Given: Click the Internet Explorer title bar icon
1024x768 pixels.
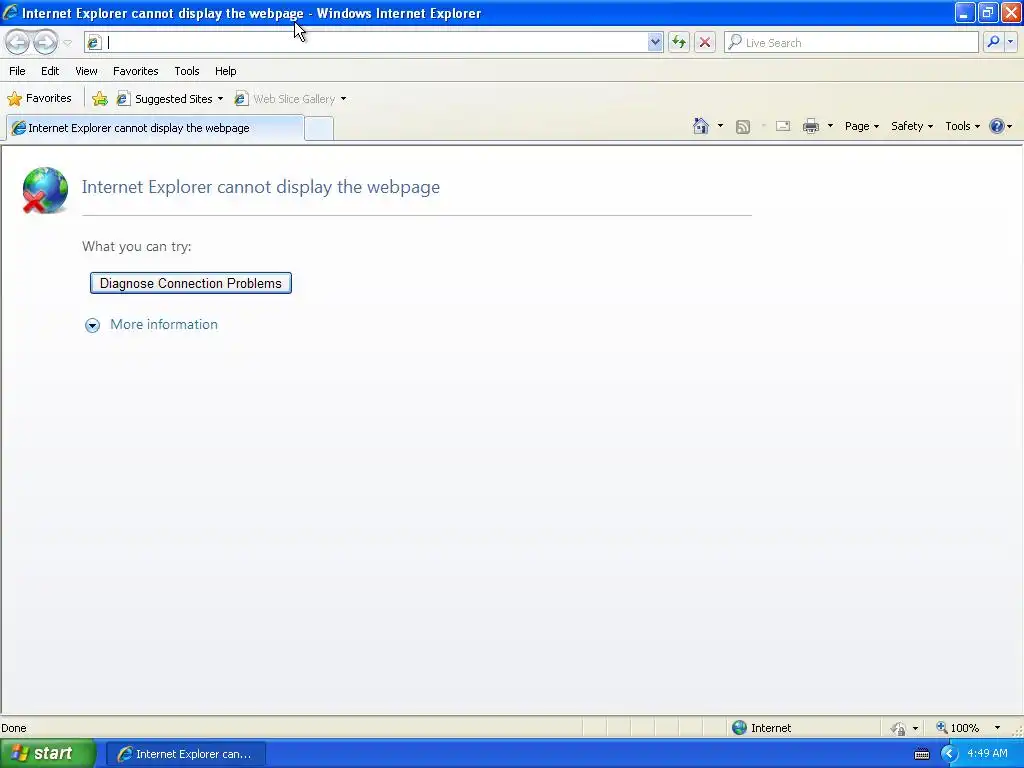Looking at the screenshot, I should click(x=10, y=12).
